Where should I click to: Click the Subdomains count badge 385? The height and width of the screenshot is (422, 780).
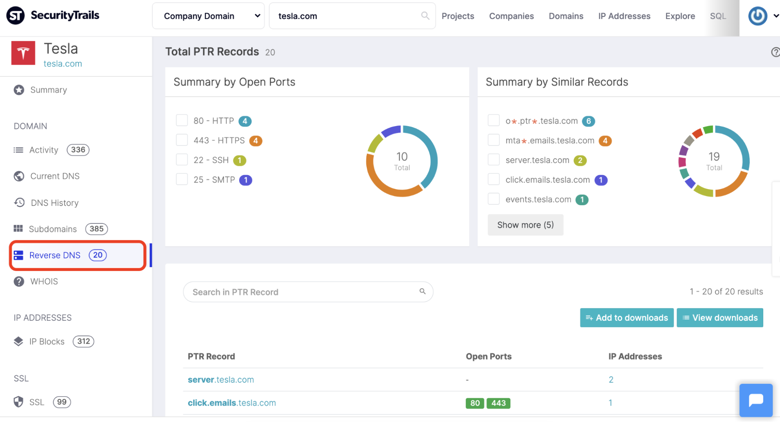coord(97,229)
